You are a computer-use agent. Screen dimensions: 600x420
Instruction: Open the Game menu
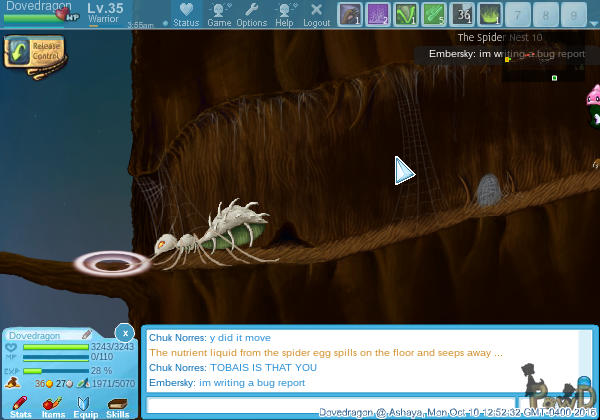tap(219, 13)
